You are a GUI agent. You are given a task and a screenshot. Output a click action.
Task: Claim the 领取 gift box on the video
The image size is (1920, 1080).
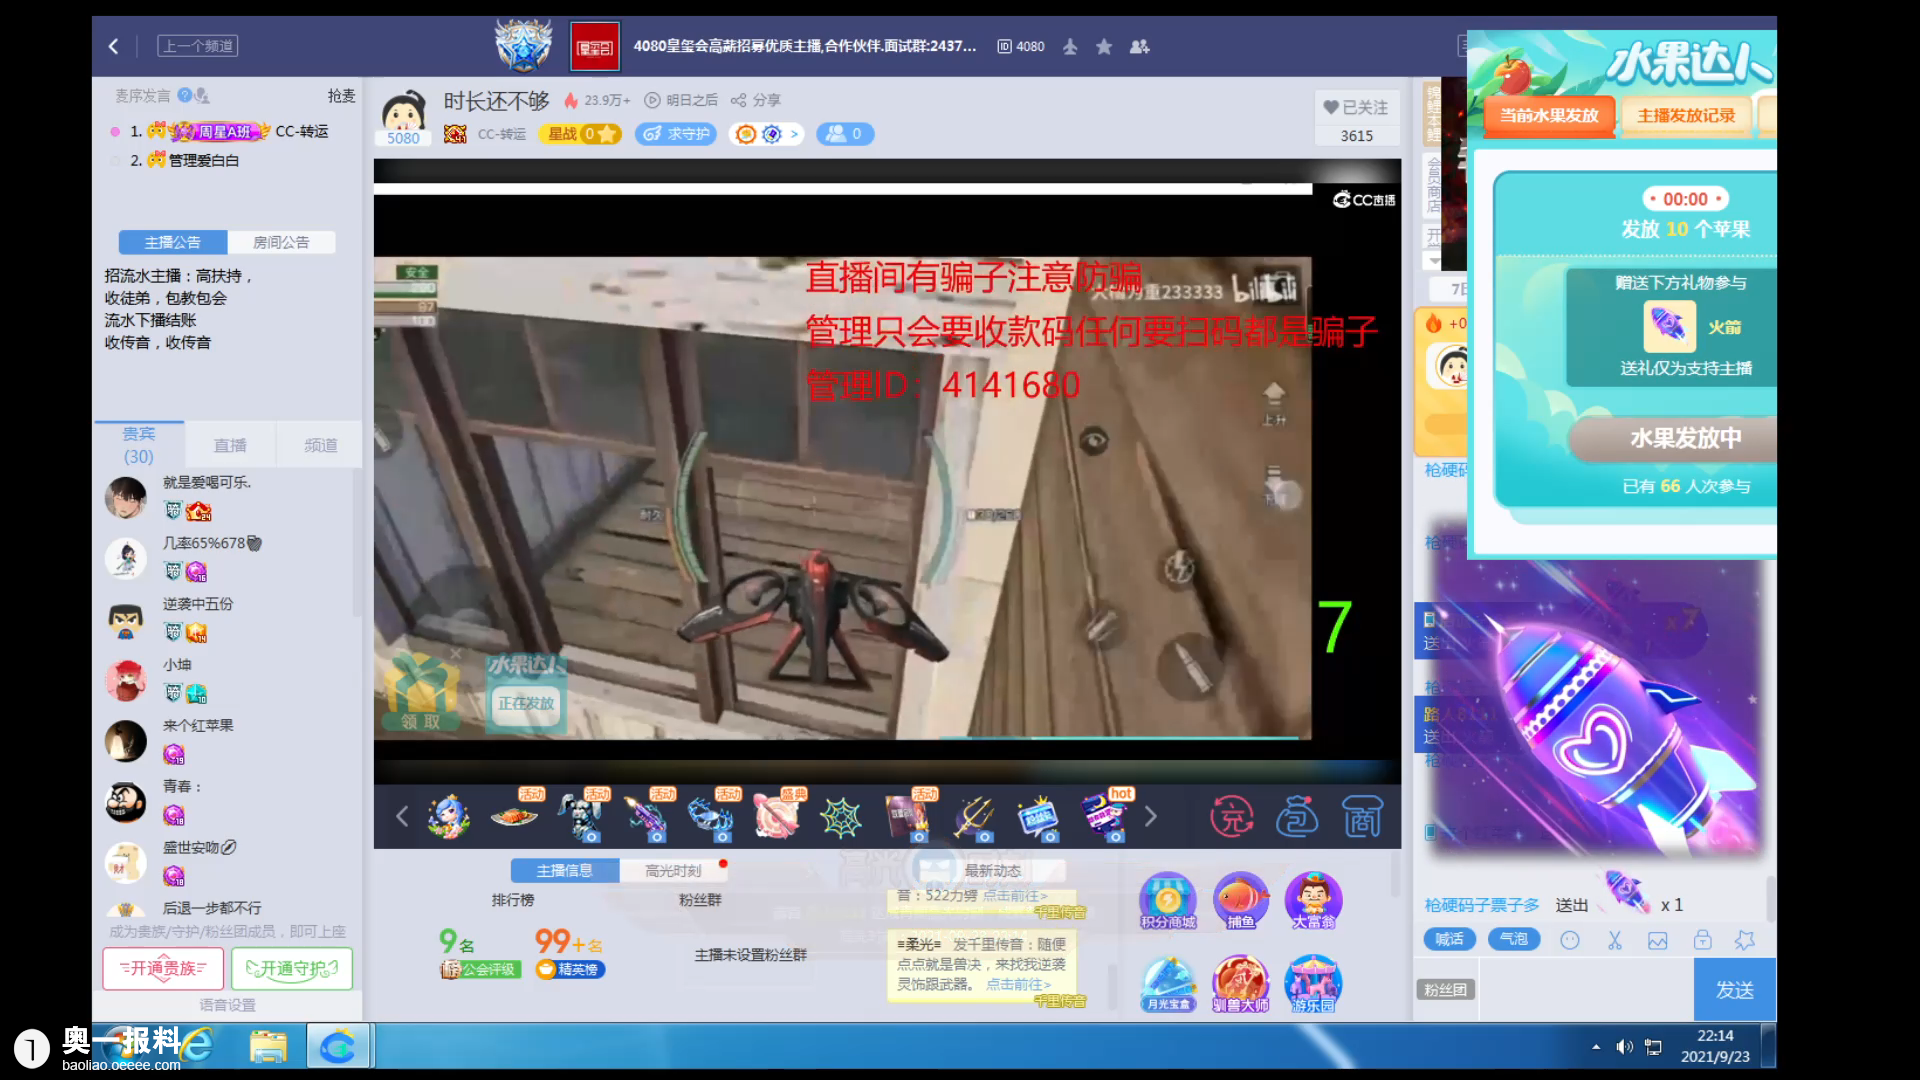pyautogui.click(x=421, y=692)
